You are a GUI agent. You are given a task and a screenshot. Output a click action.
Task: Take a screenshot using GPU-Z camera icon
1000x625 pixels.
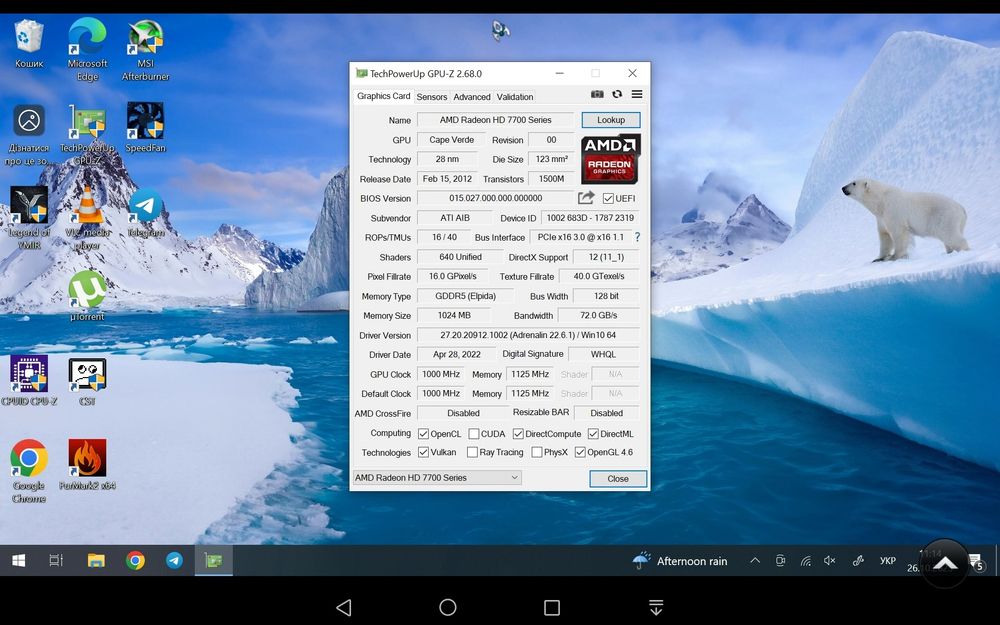point(597,94)
